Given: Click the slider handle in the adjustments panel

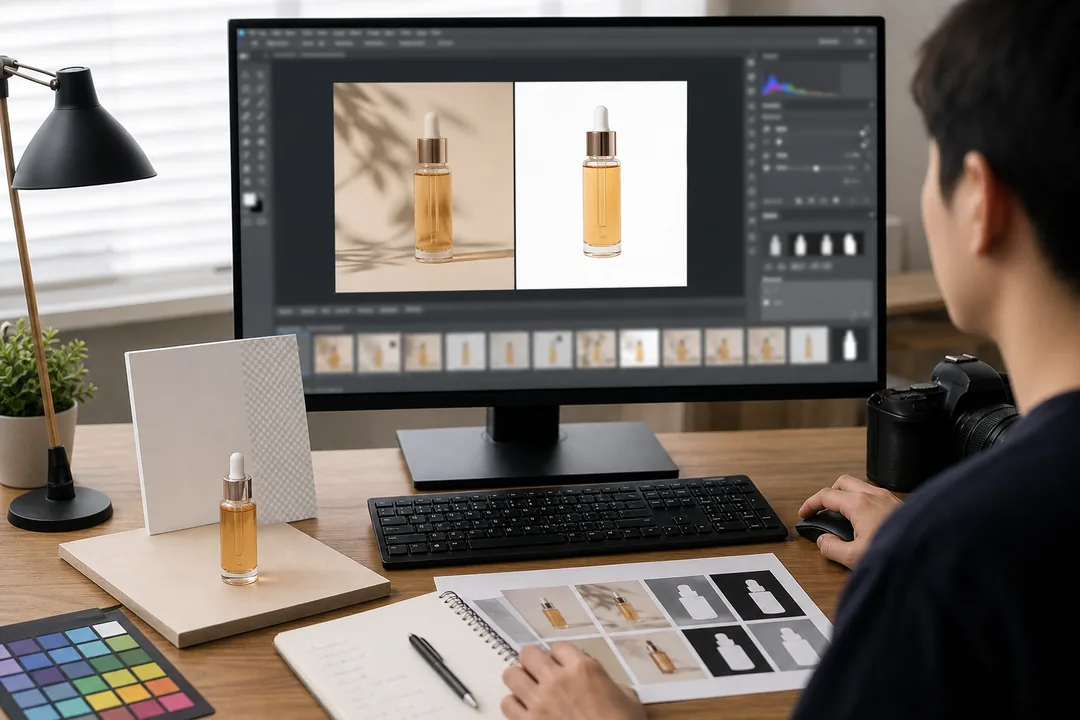Looking at the screenshot, I should pyautogui.click(x=816, y=168).
